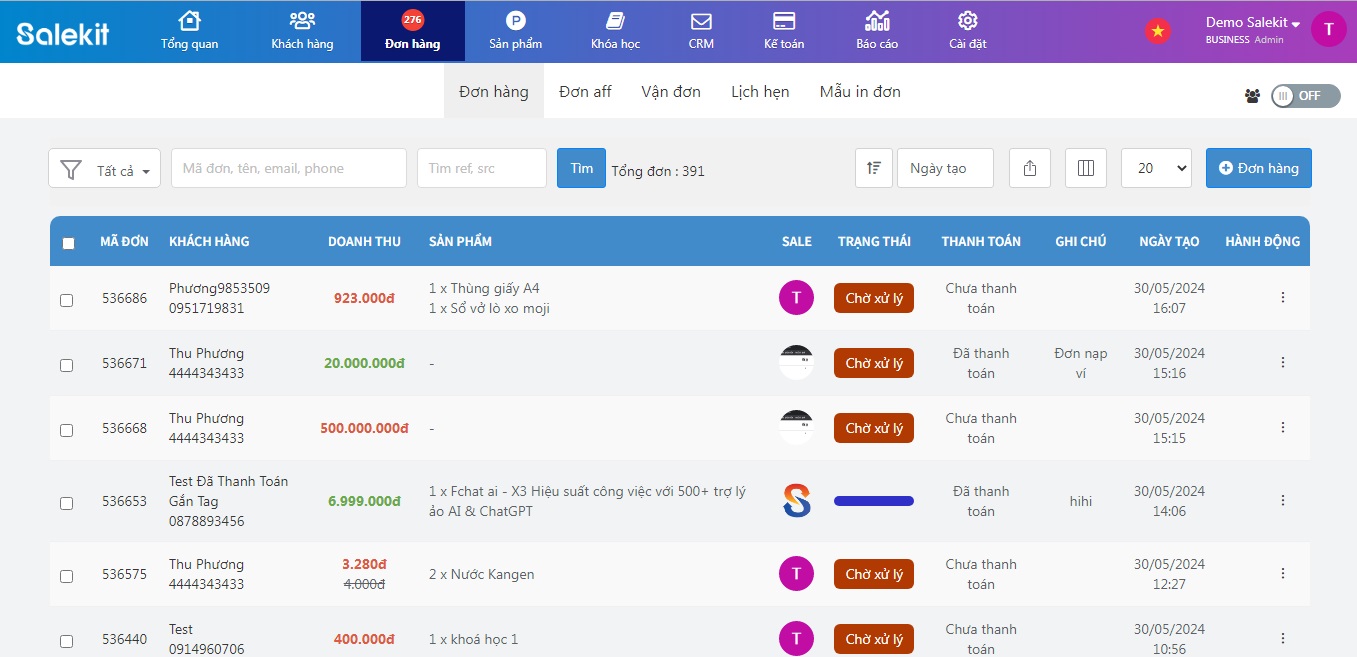Switch to the Vận đơn tab
Image resolution: width=1357 pixels, height=657 pixels.
click(671, 92)
